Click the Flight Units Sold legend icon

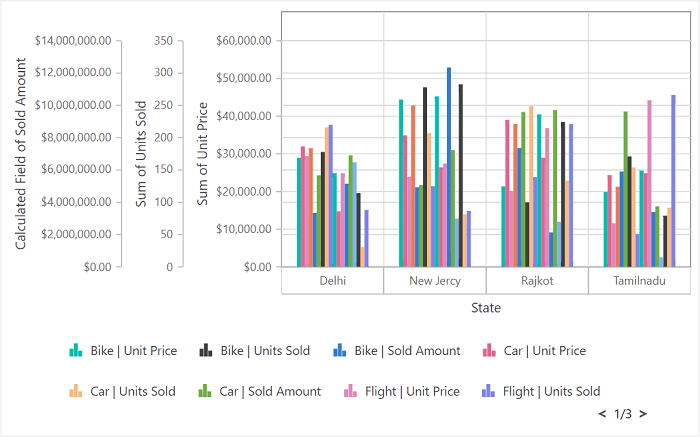point(489,391)
